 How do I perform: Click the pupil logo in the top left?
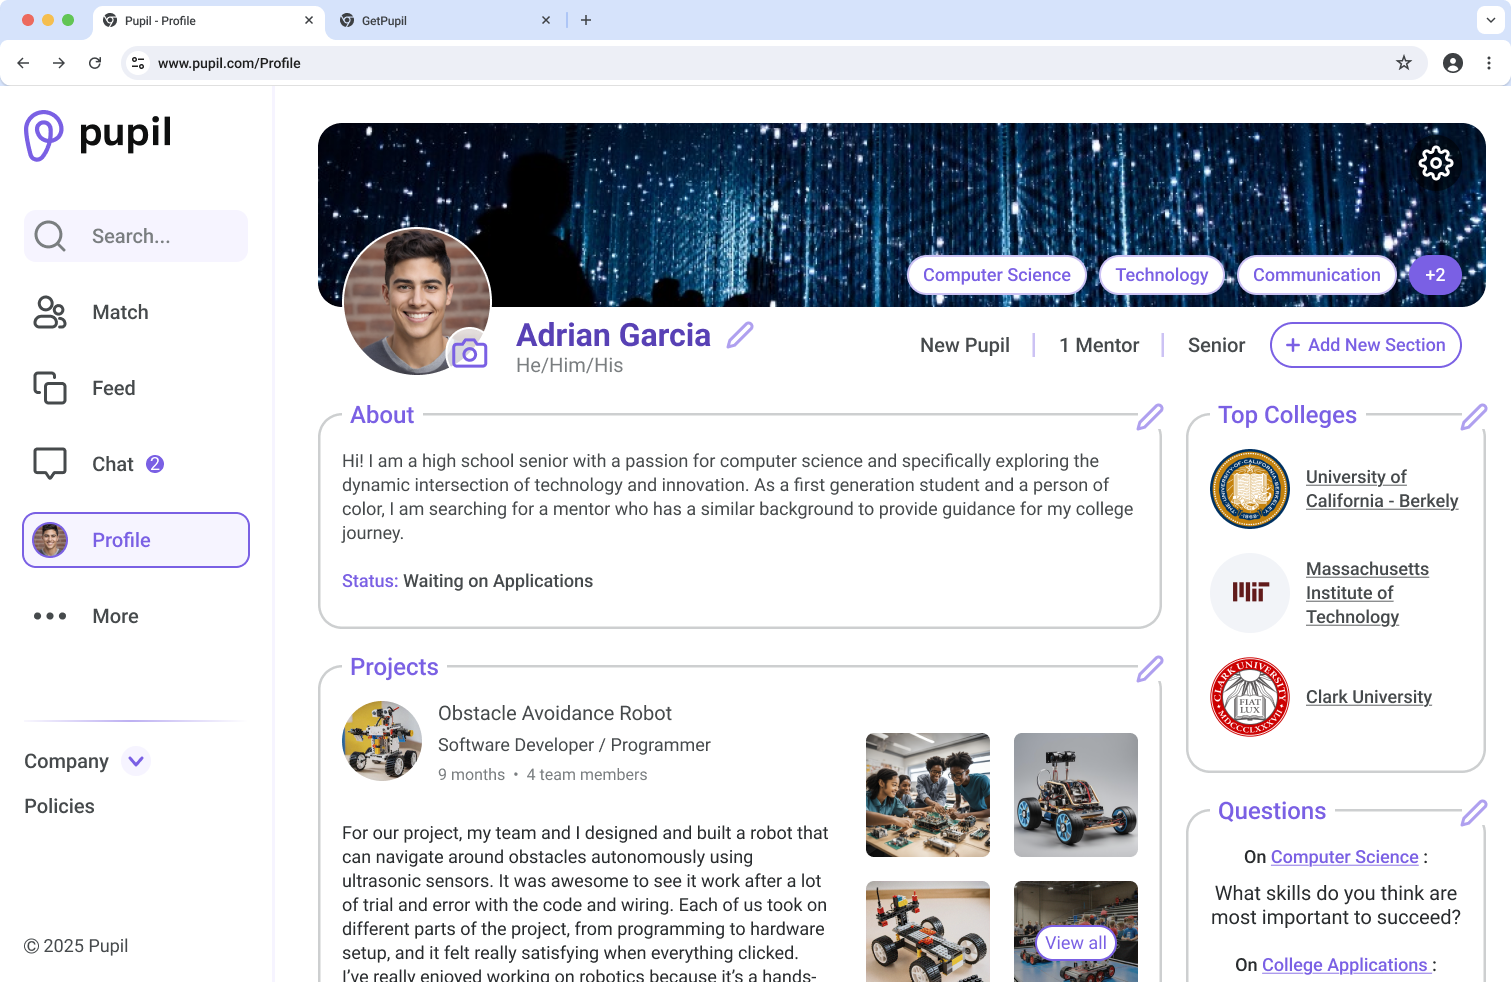[x=96, y=134]
